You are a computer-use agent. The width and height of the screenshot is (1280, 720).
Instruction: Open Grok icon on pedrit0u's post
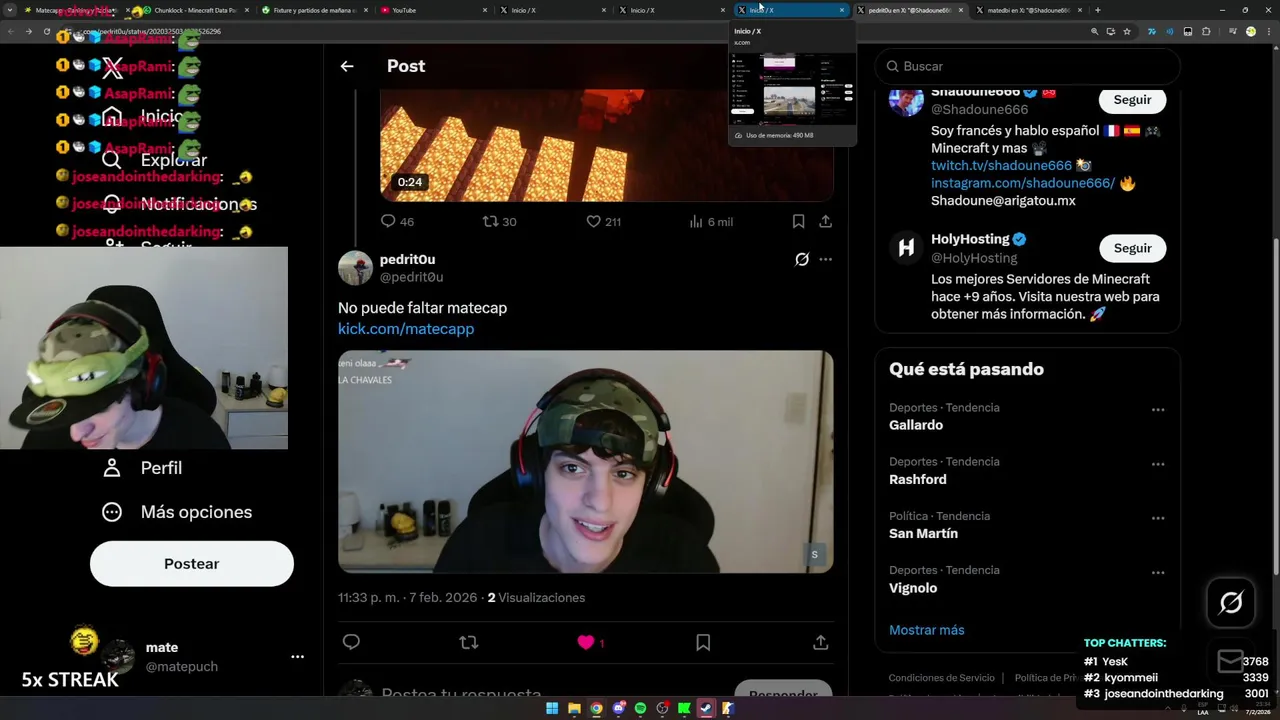coord(801,259)
